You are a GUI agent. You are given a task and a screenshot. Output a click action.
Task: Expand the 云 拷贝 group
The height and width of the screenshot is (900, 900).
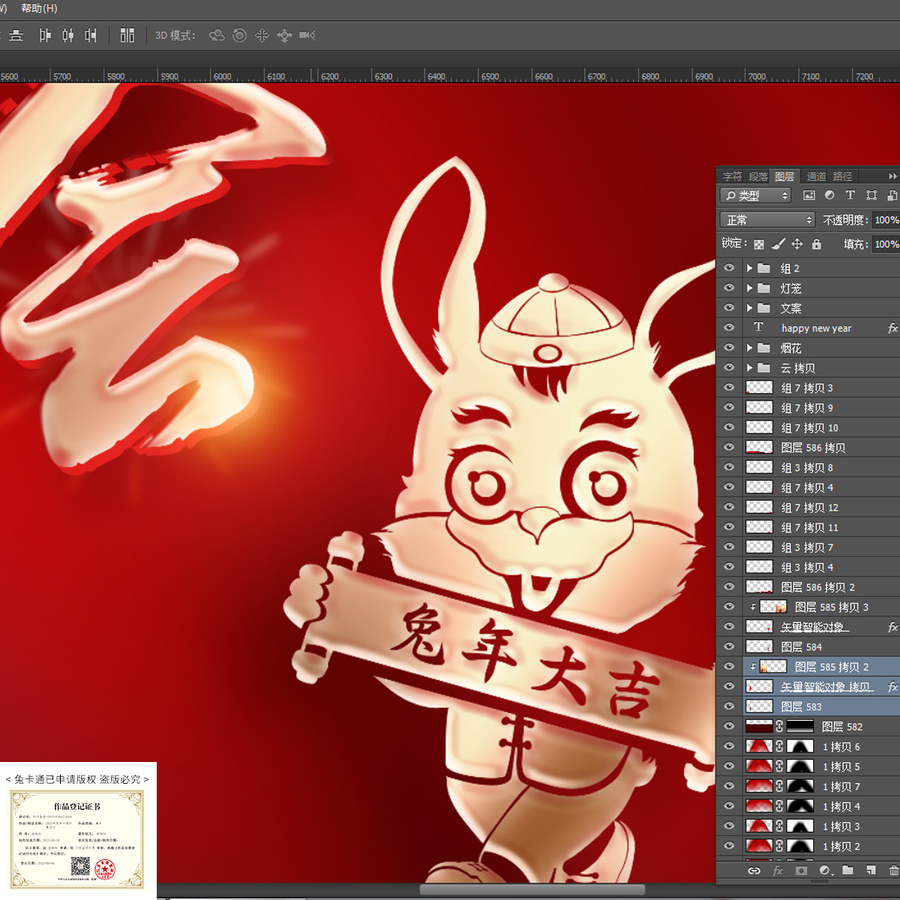(749, 368)
